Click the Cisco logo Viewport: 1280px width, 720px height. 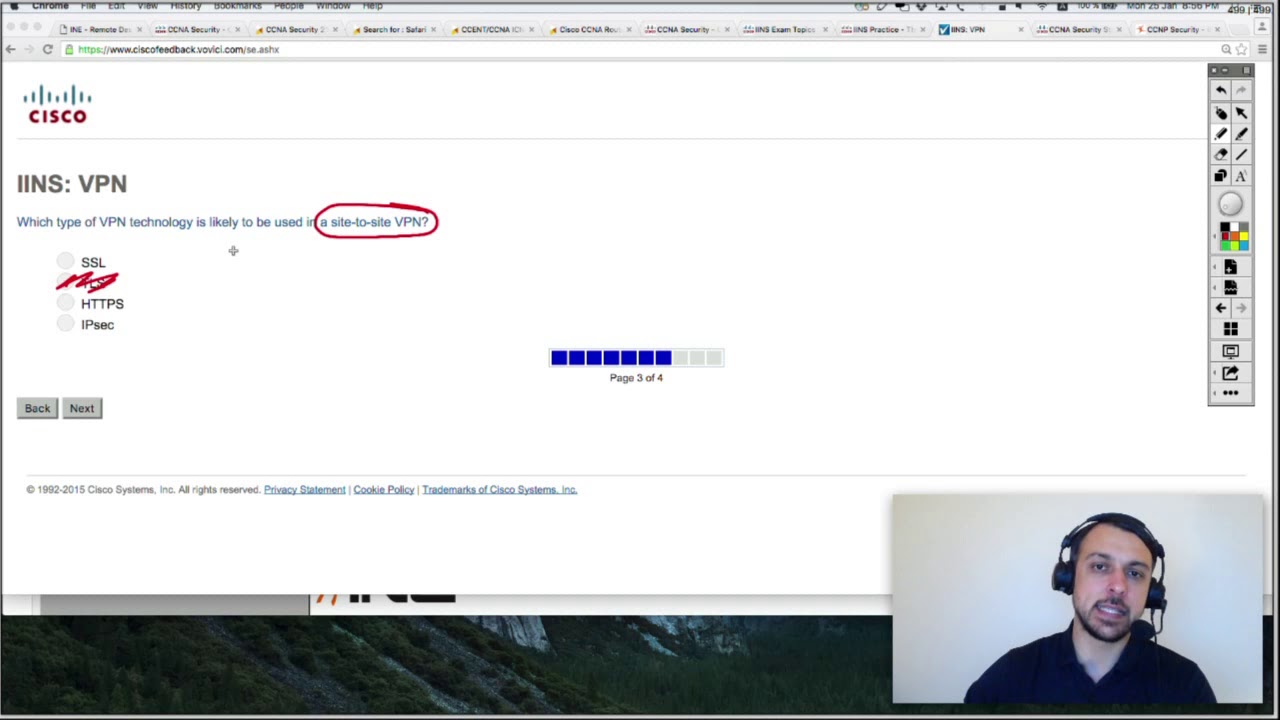pos(58,104)
